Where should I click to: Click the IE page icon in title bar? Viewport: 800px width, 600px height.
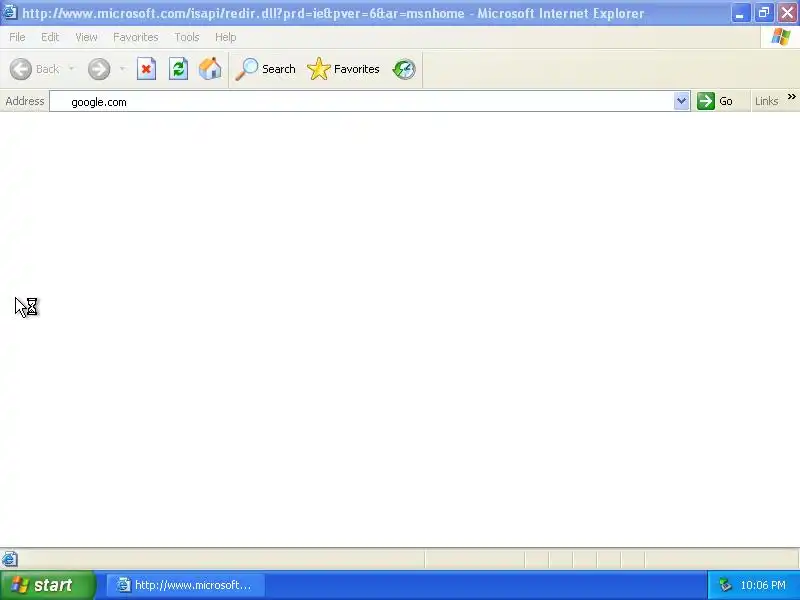point(10,11)
